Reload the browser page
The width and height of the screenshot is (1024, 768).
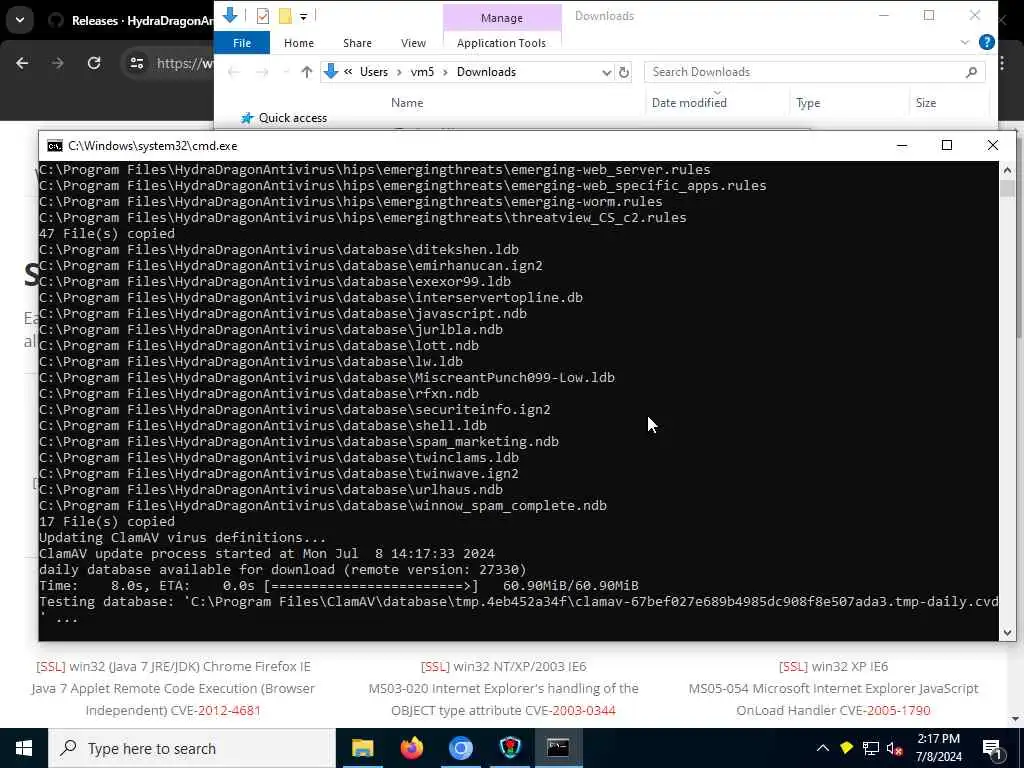(x=94, y=63)
